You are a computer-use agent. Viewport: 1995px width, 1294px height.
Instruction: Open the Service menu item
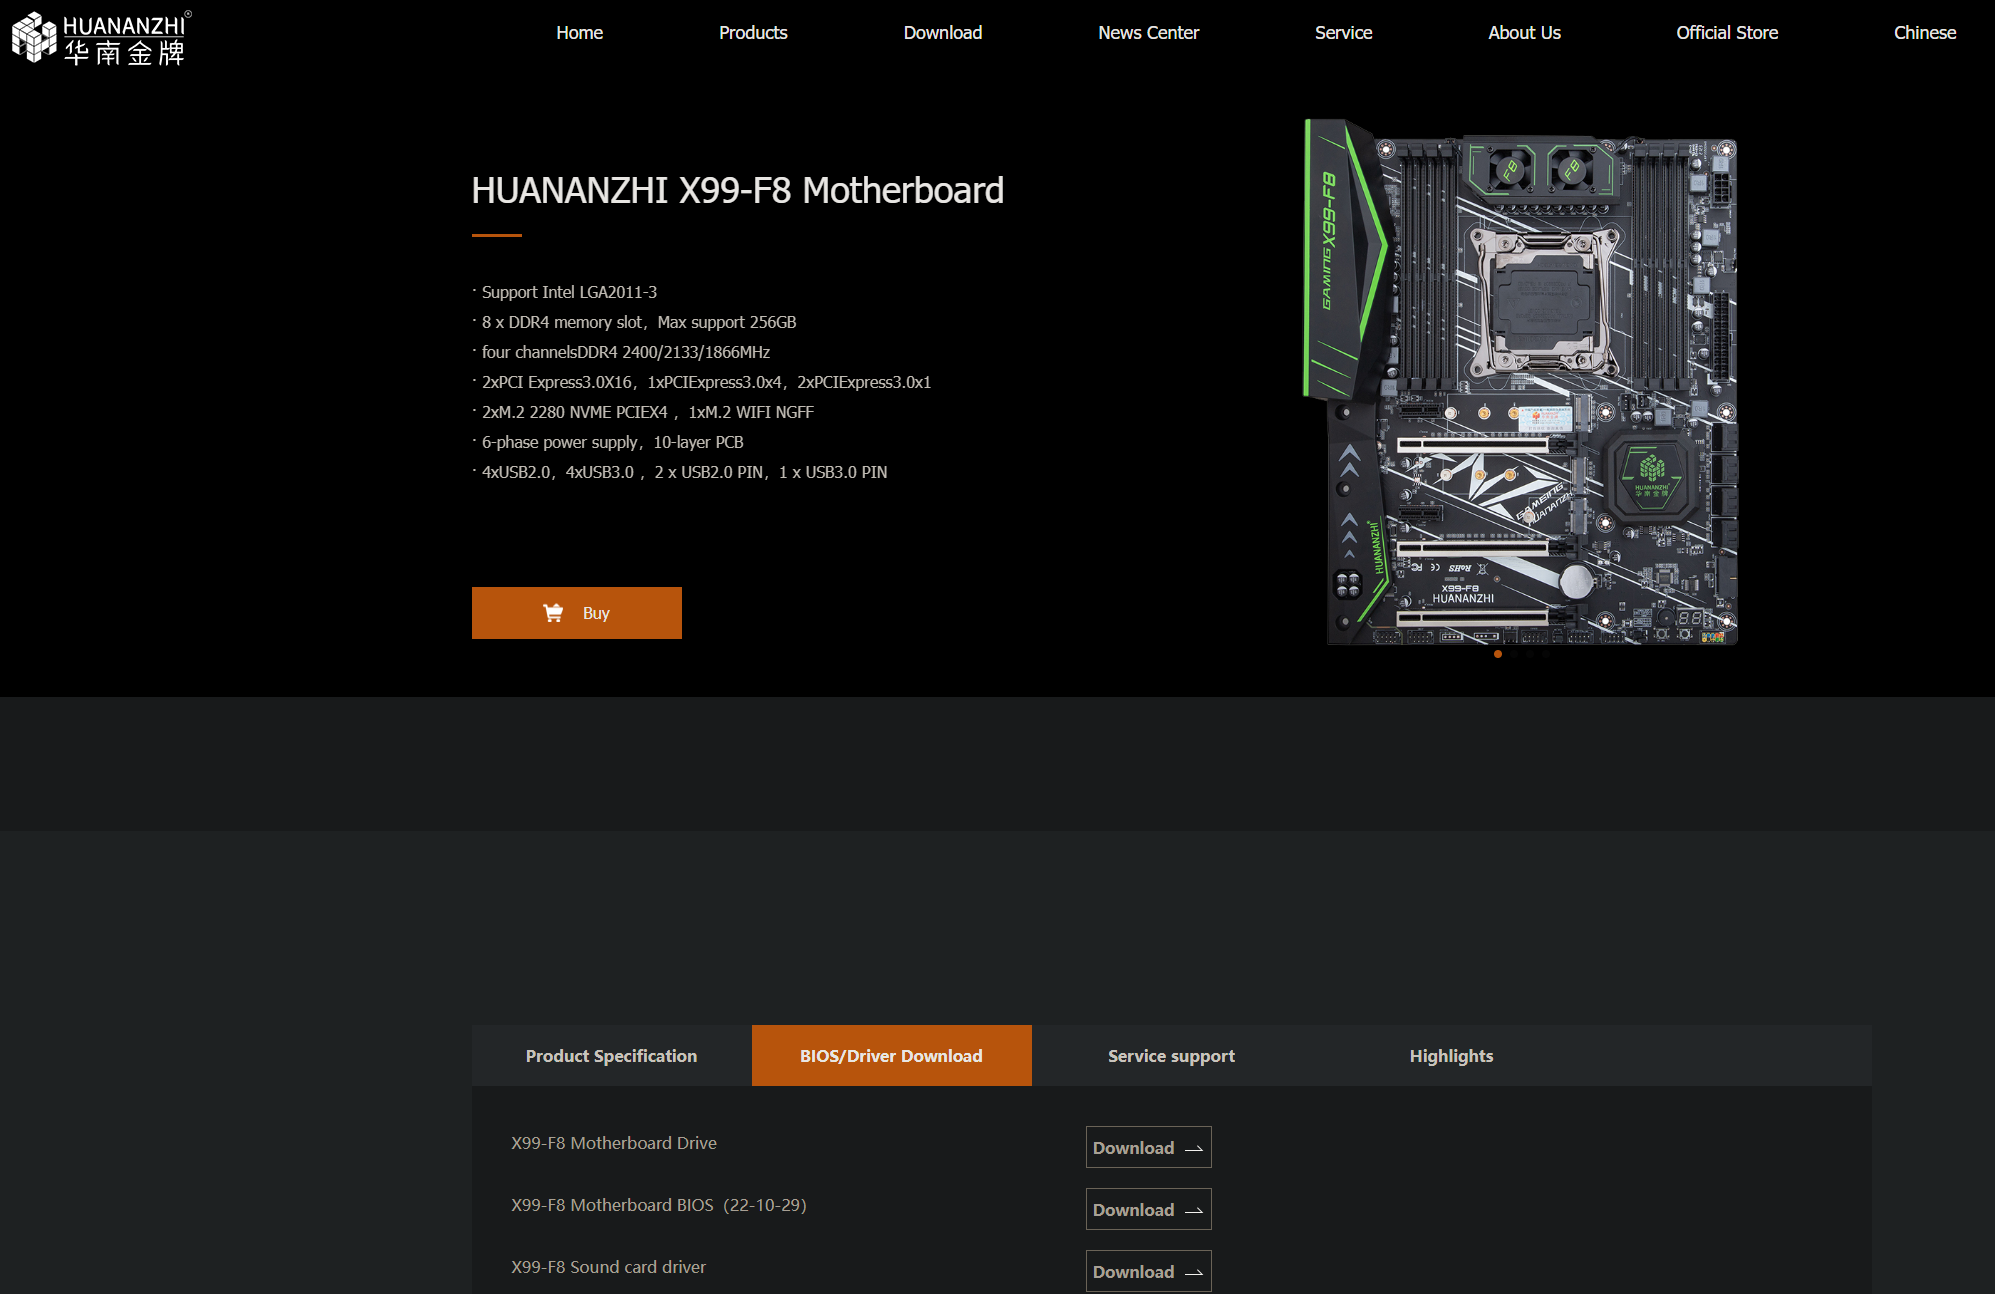tap(1343, 33)
